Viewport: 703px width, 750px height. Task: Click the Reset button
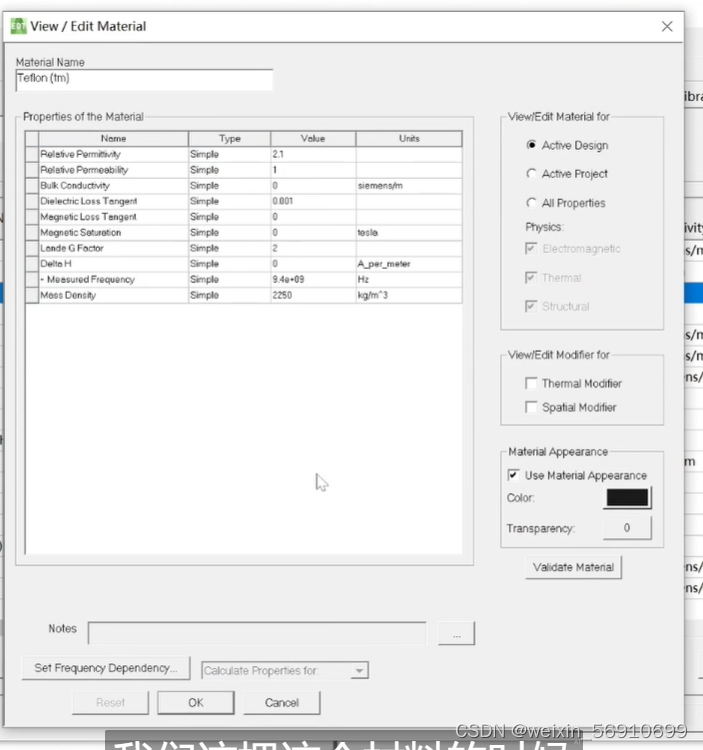click(x=110, y=703)
